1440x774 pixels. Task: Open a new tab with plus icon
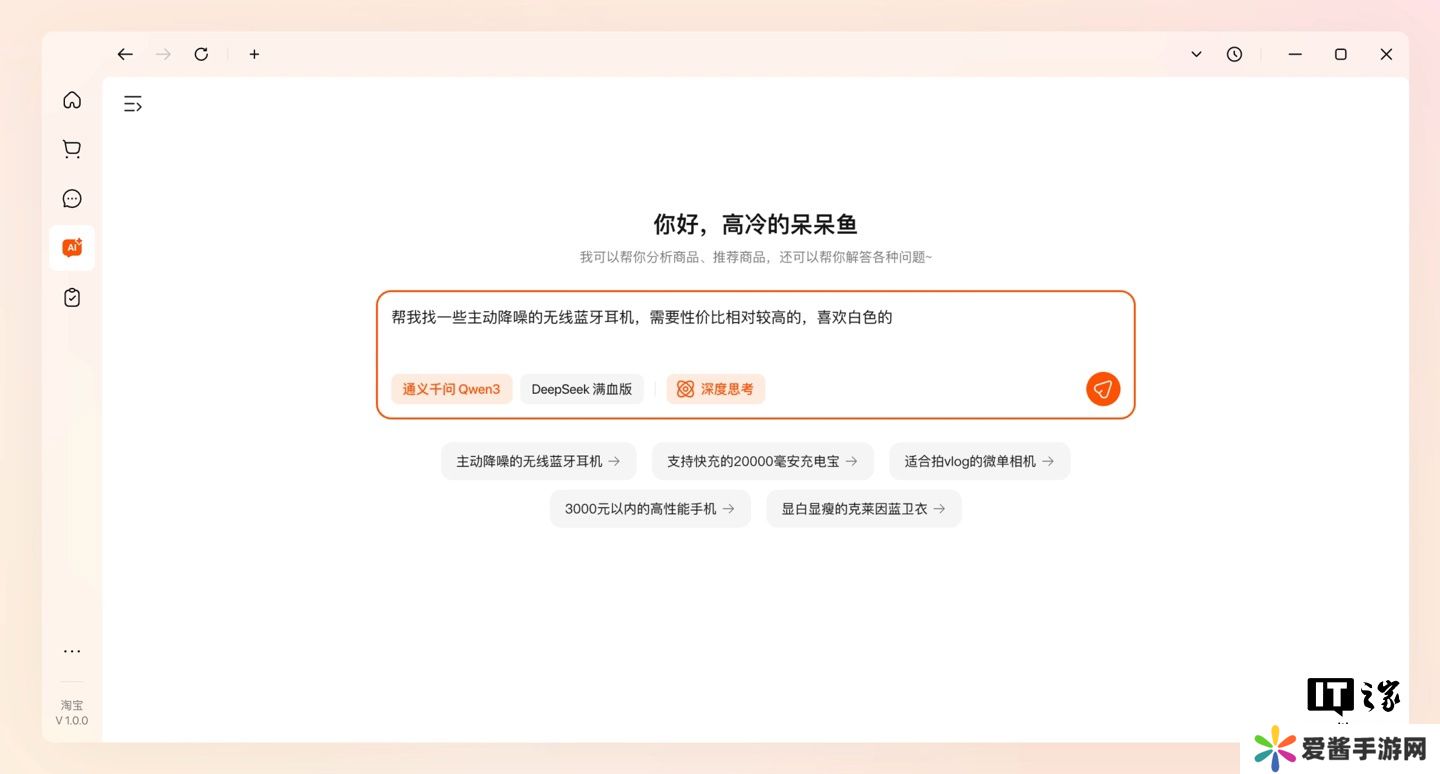point(254,54)
